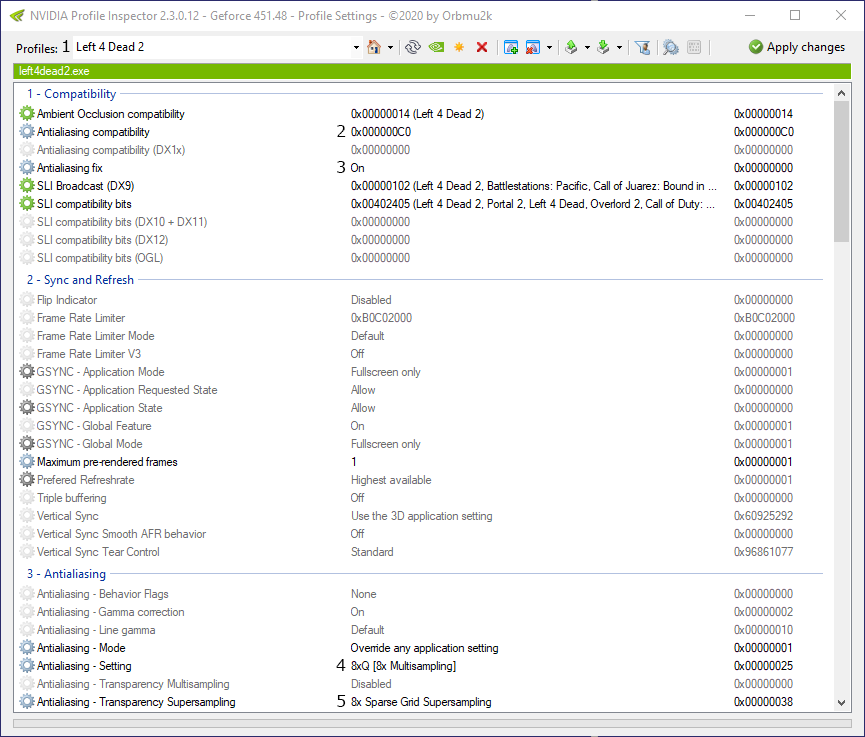Open the import profiles dropdown arrow

pyautogui.click(x=620, y=47)
